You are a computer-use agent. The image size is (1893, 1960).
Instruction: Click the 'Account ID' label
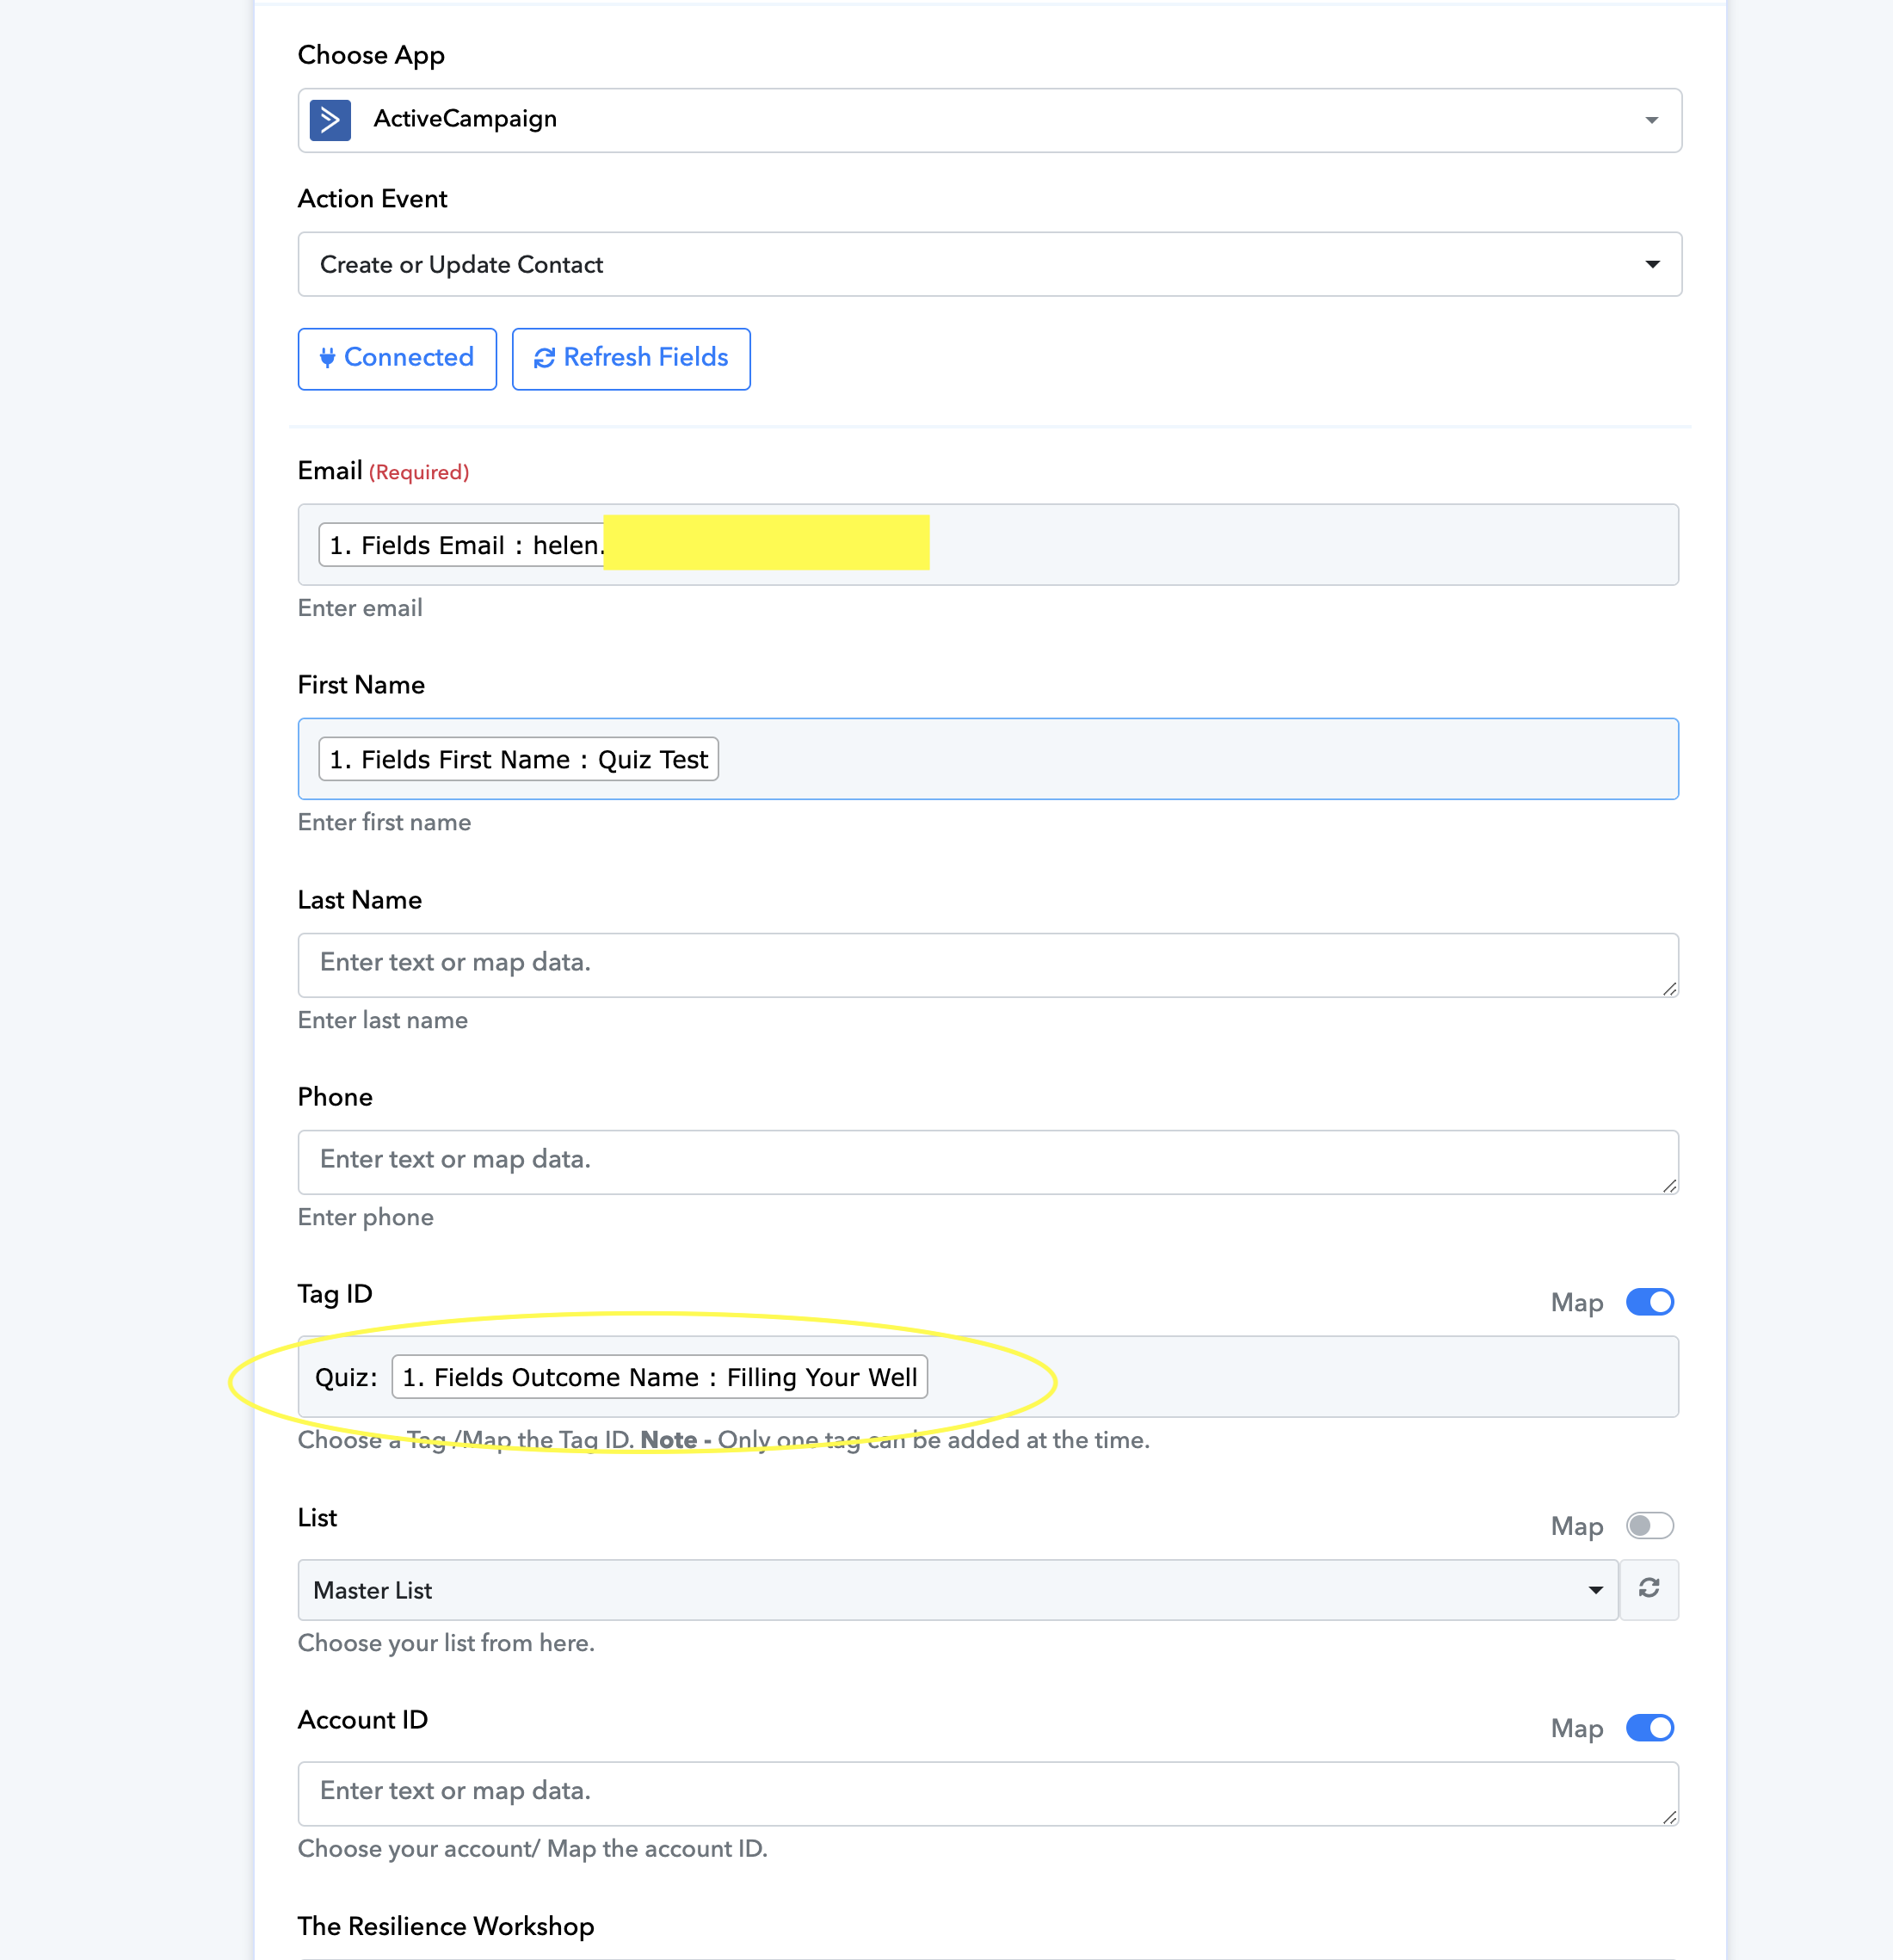[x=363, y=1720]
